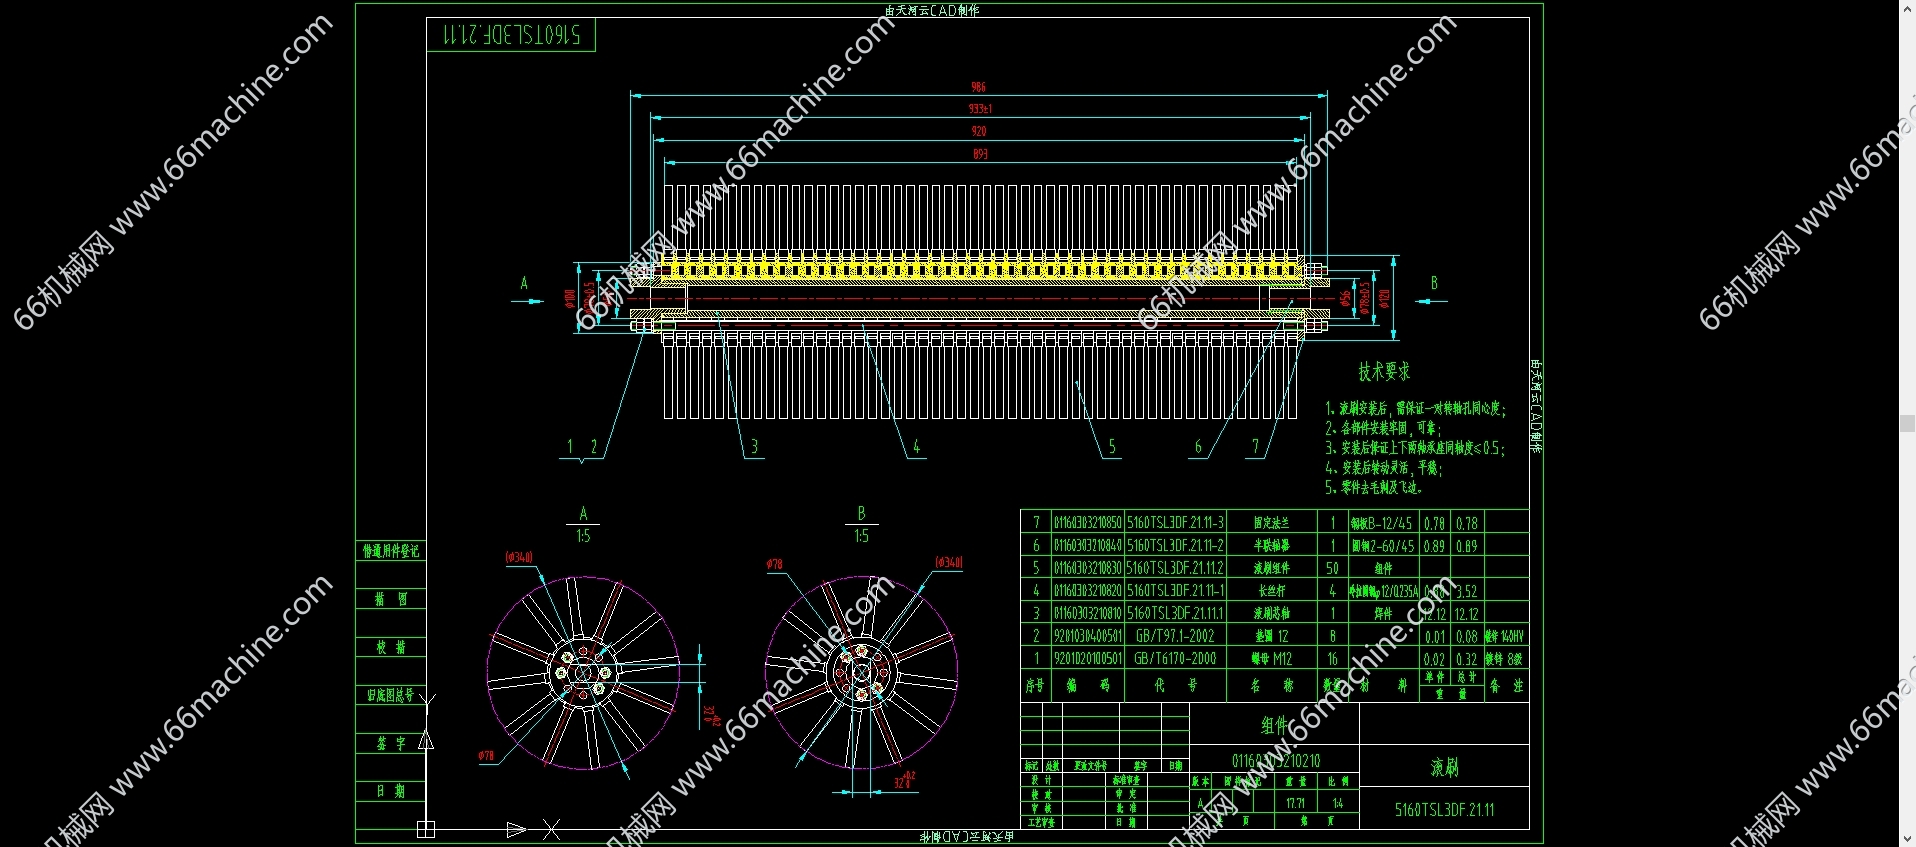The height and width of the screenshot is (847, 1916).
Task: Click the 893 dimension value
Action: tap(980, 154)
